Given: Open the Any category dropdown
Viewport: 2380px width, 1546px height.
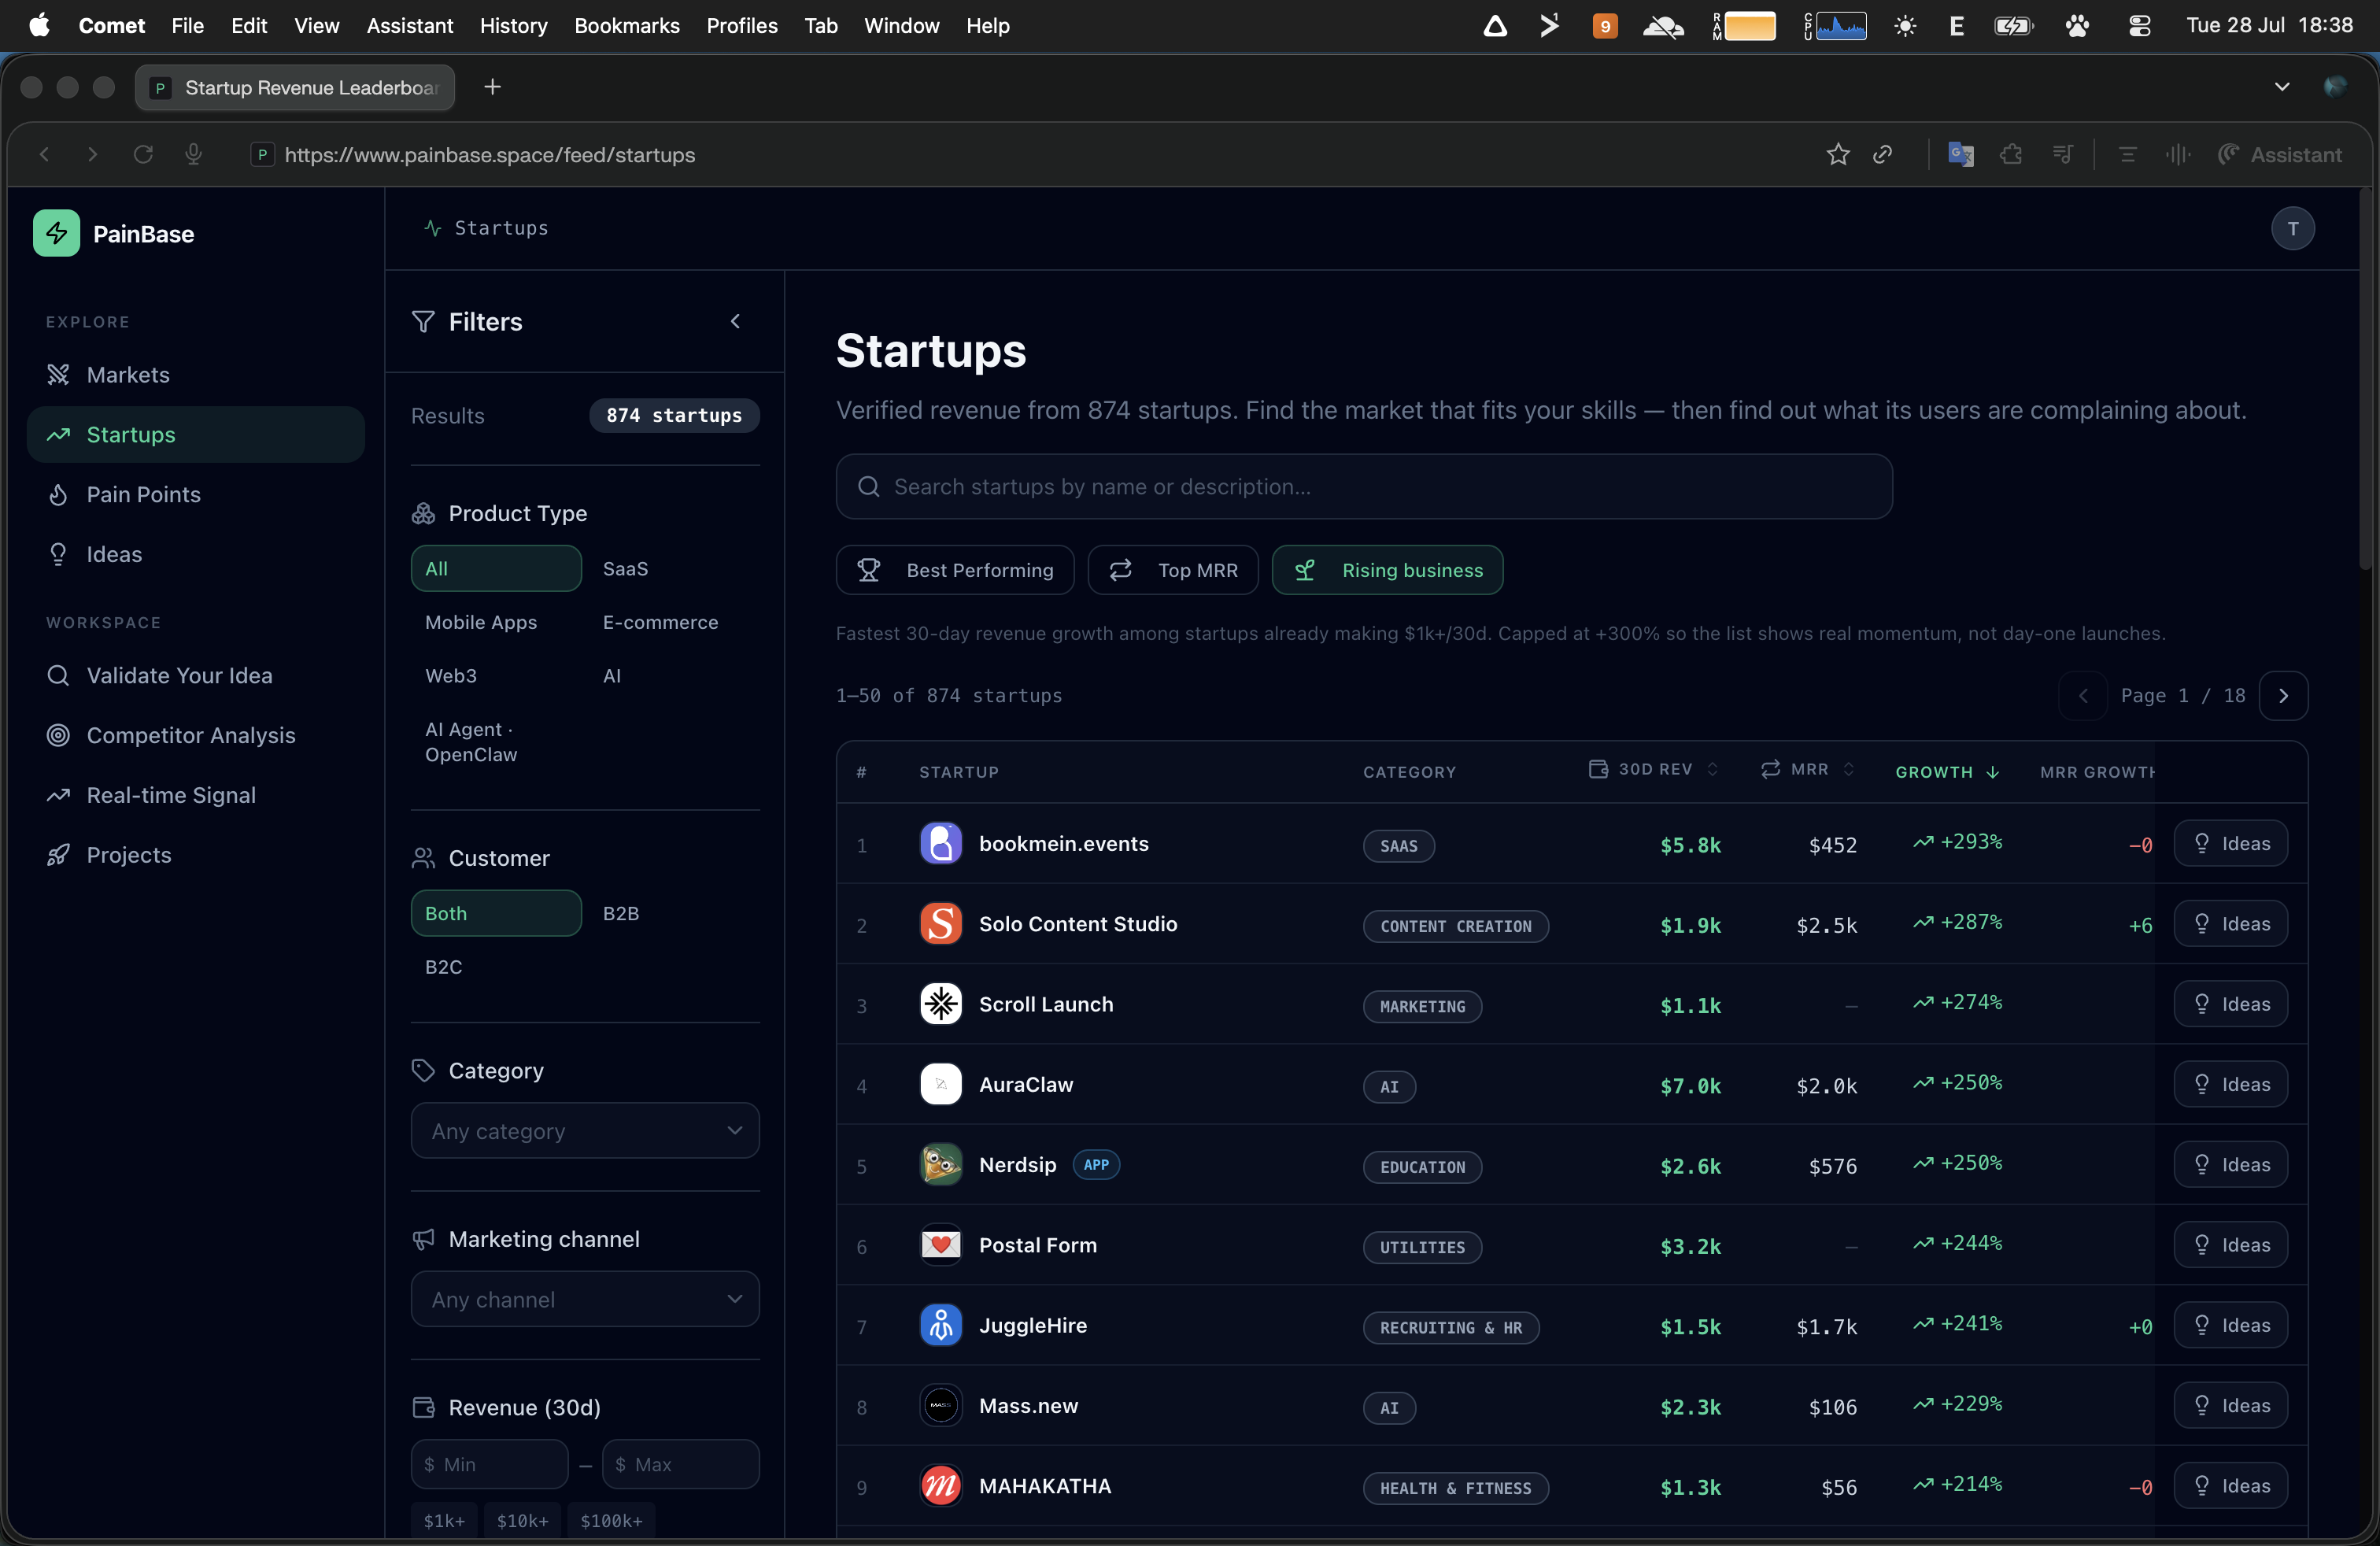Looking at the screenshot, I should click(585, 1130).
